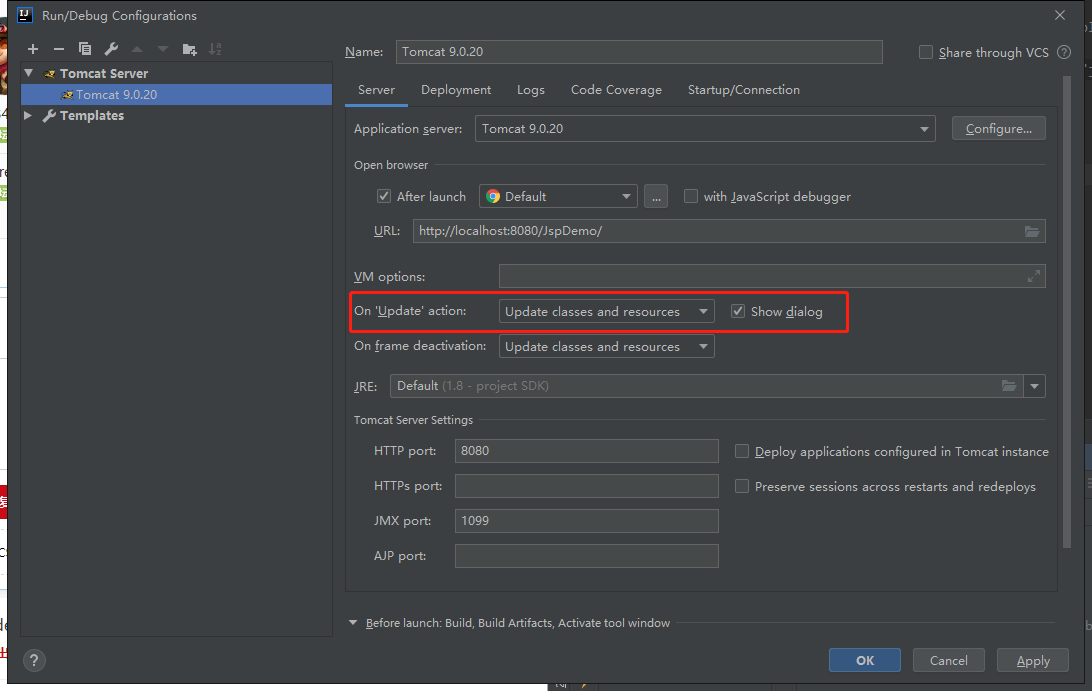Switch to the Startup/Connection tab

point(744,90)
